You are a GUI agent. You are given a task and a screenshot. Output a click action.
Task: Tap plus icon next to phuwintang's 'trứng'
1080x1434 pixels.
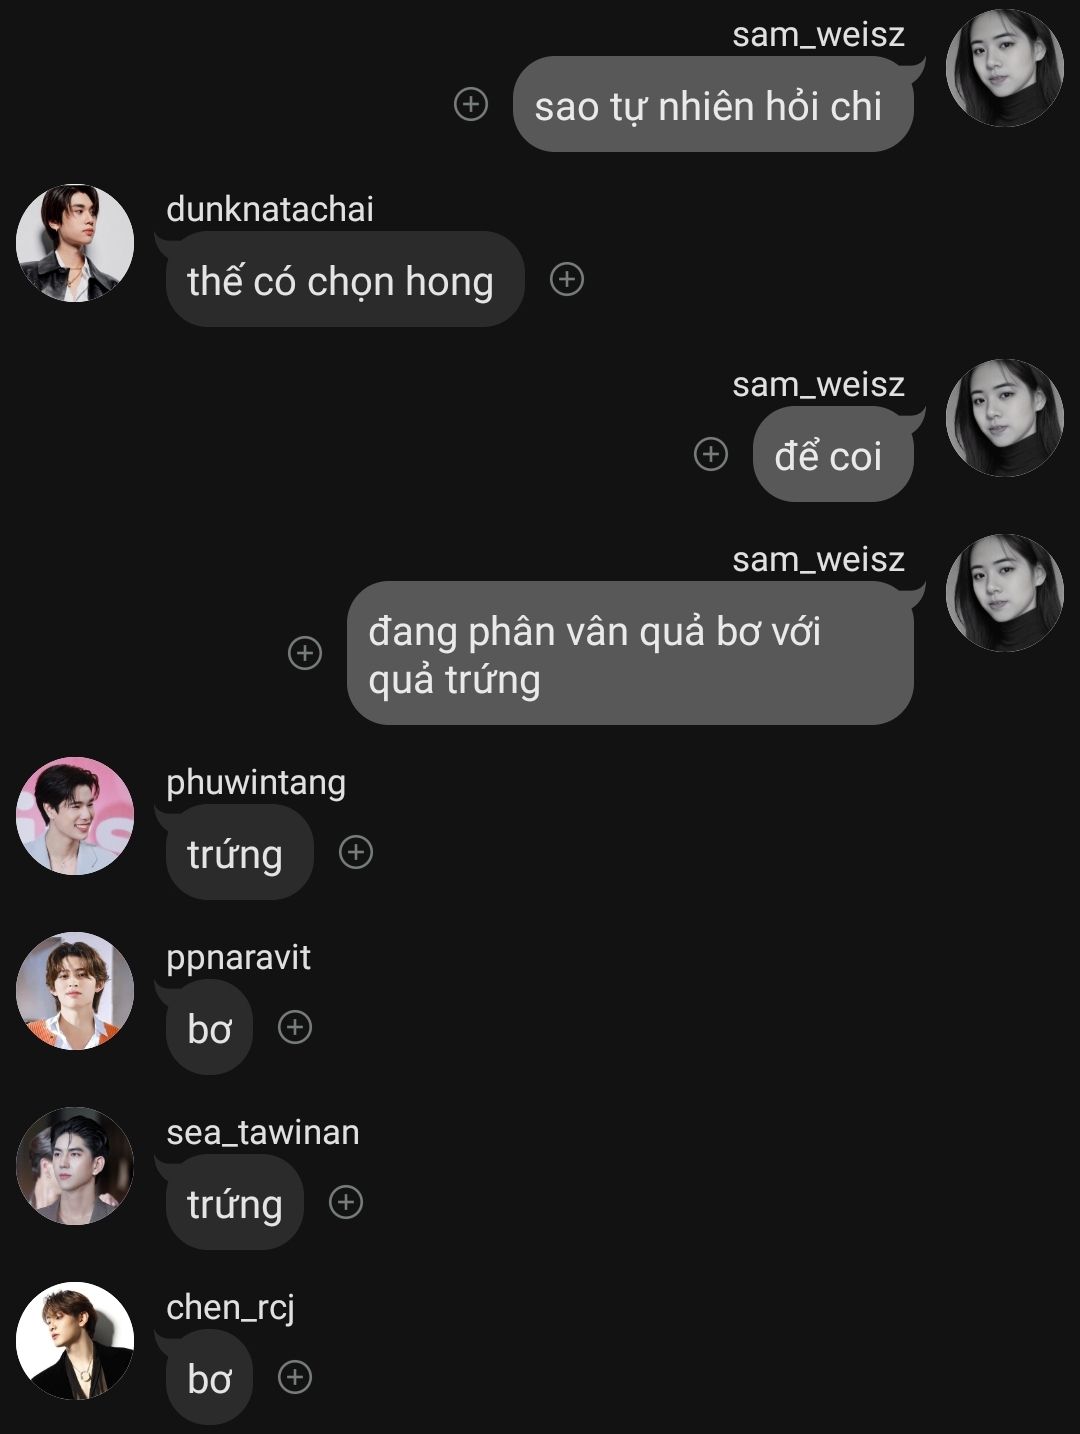click(x=356, y=852)
